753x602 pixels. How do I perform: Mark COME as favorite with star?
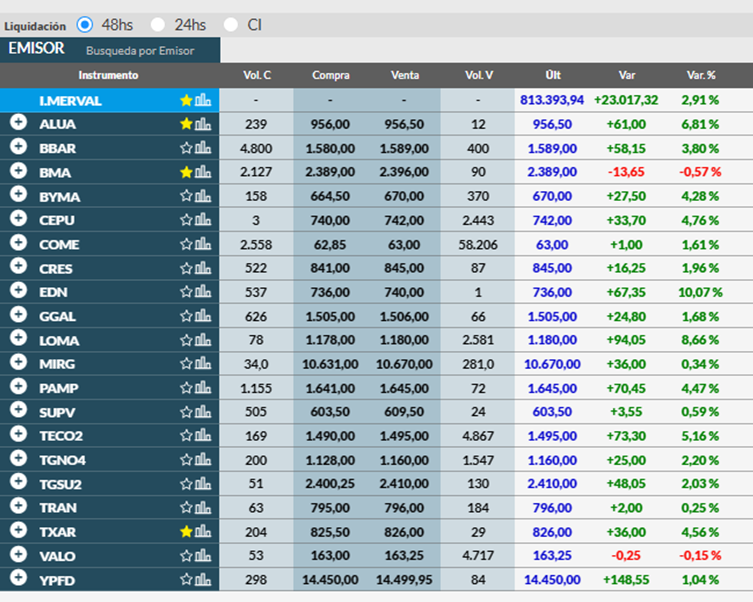(186, 244)
